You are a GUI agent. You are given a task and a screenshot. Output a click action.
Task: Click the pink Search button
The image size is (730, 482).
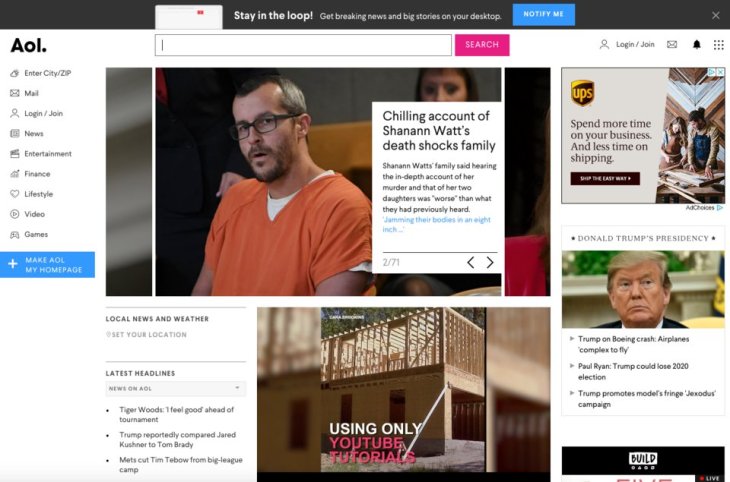tap(481, 45)
